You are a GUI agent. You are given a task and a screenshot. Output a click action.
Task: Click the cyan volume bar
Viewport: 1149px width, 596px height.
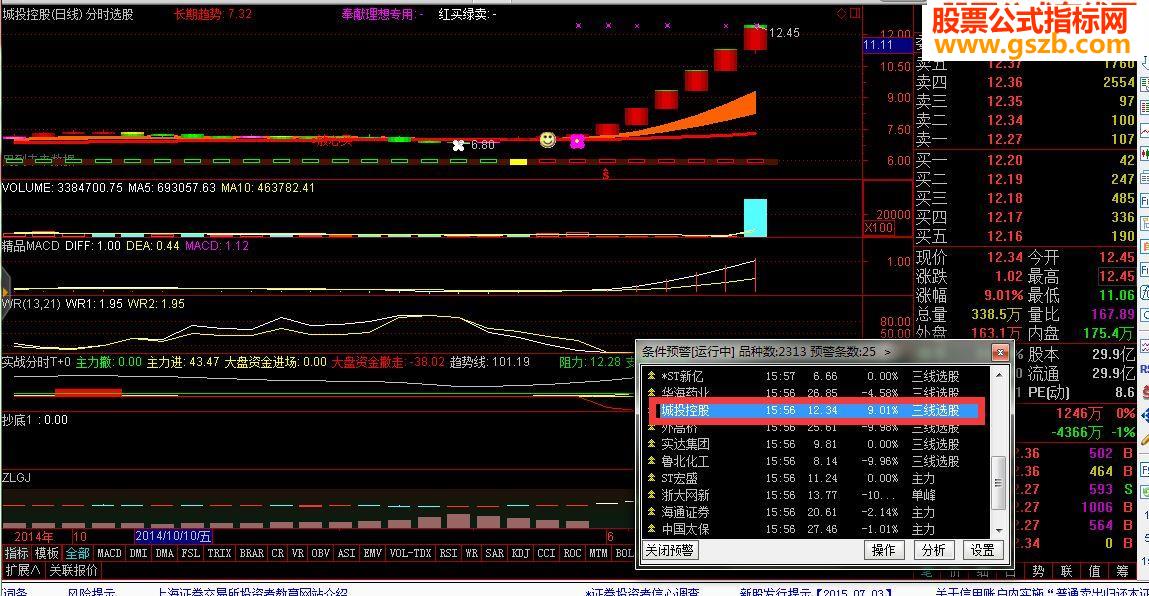[x=755, y=218]
